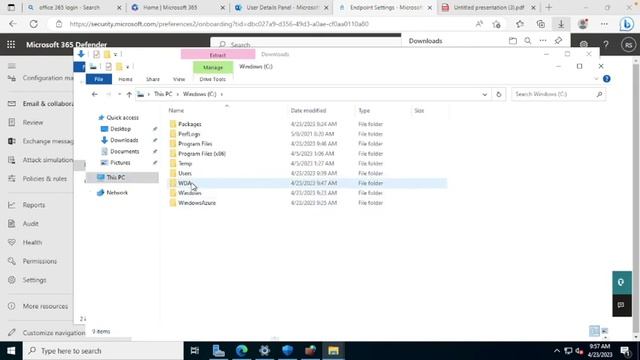Select the green Manage contextual tab
The height and width of the screenshot is (360, 640).
(213, 67)
